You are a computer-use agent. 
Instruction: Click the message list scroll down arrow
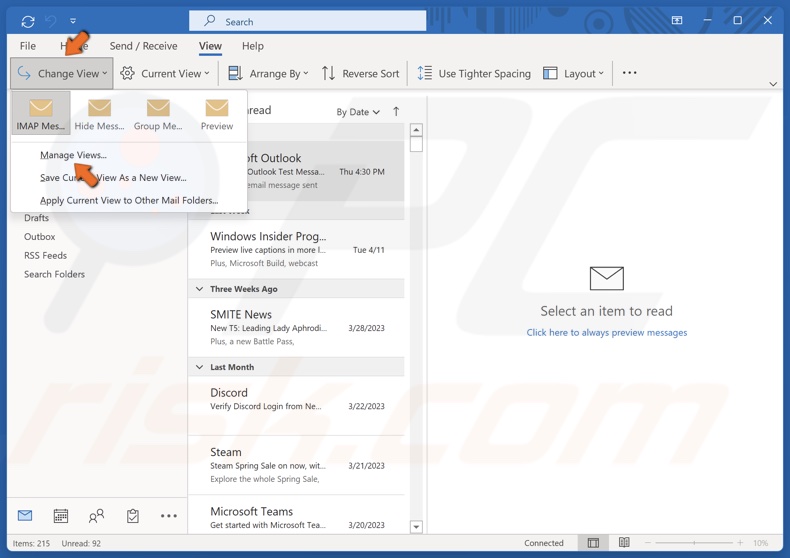[x=416, y=527]
